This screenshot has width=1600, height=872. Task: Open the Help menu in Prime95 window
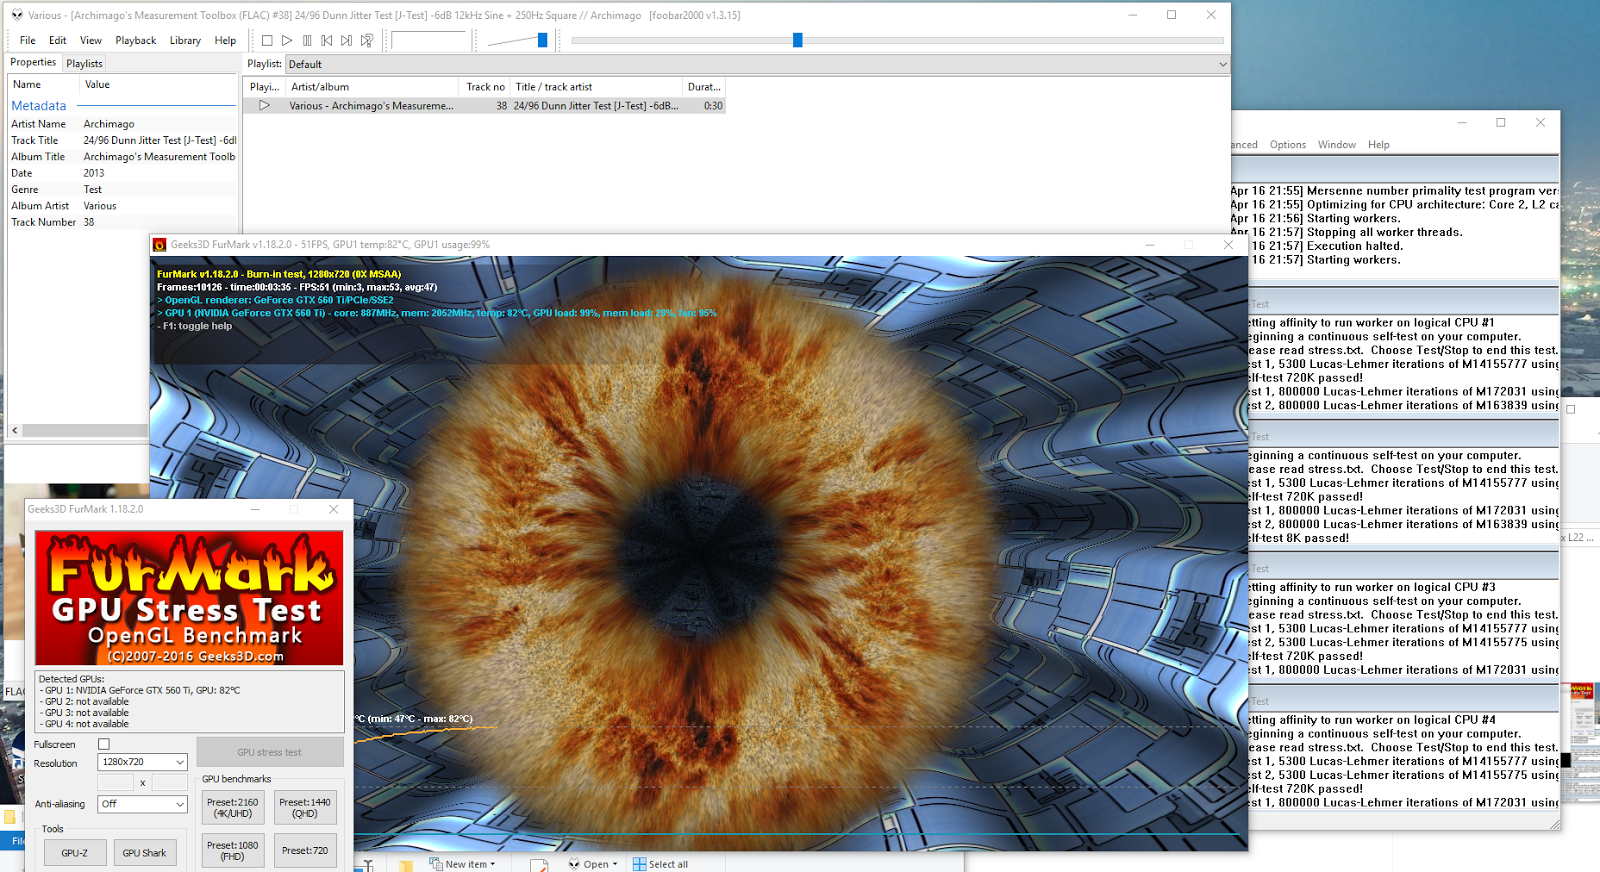click(x=1379, y=145)
